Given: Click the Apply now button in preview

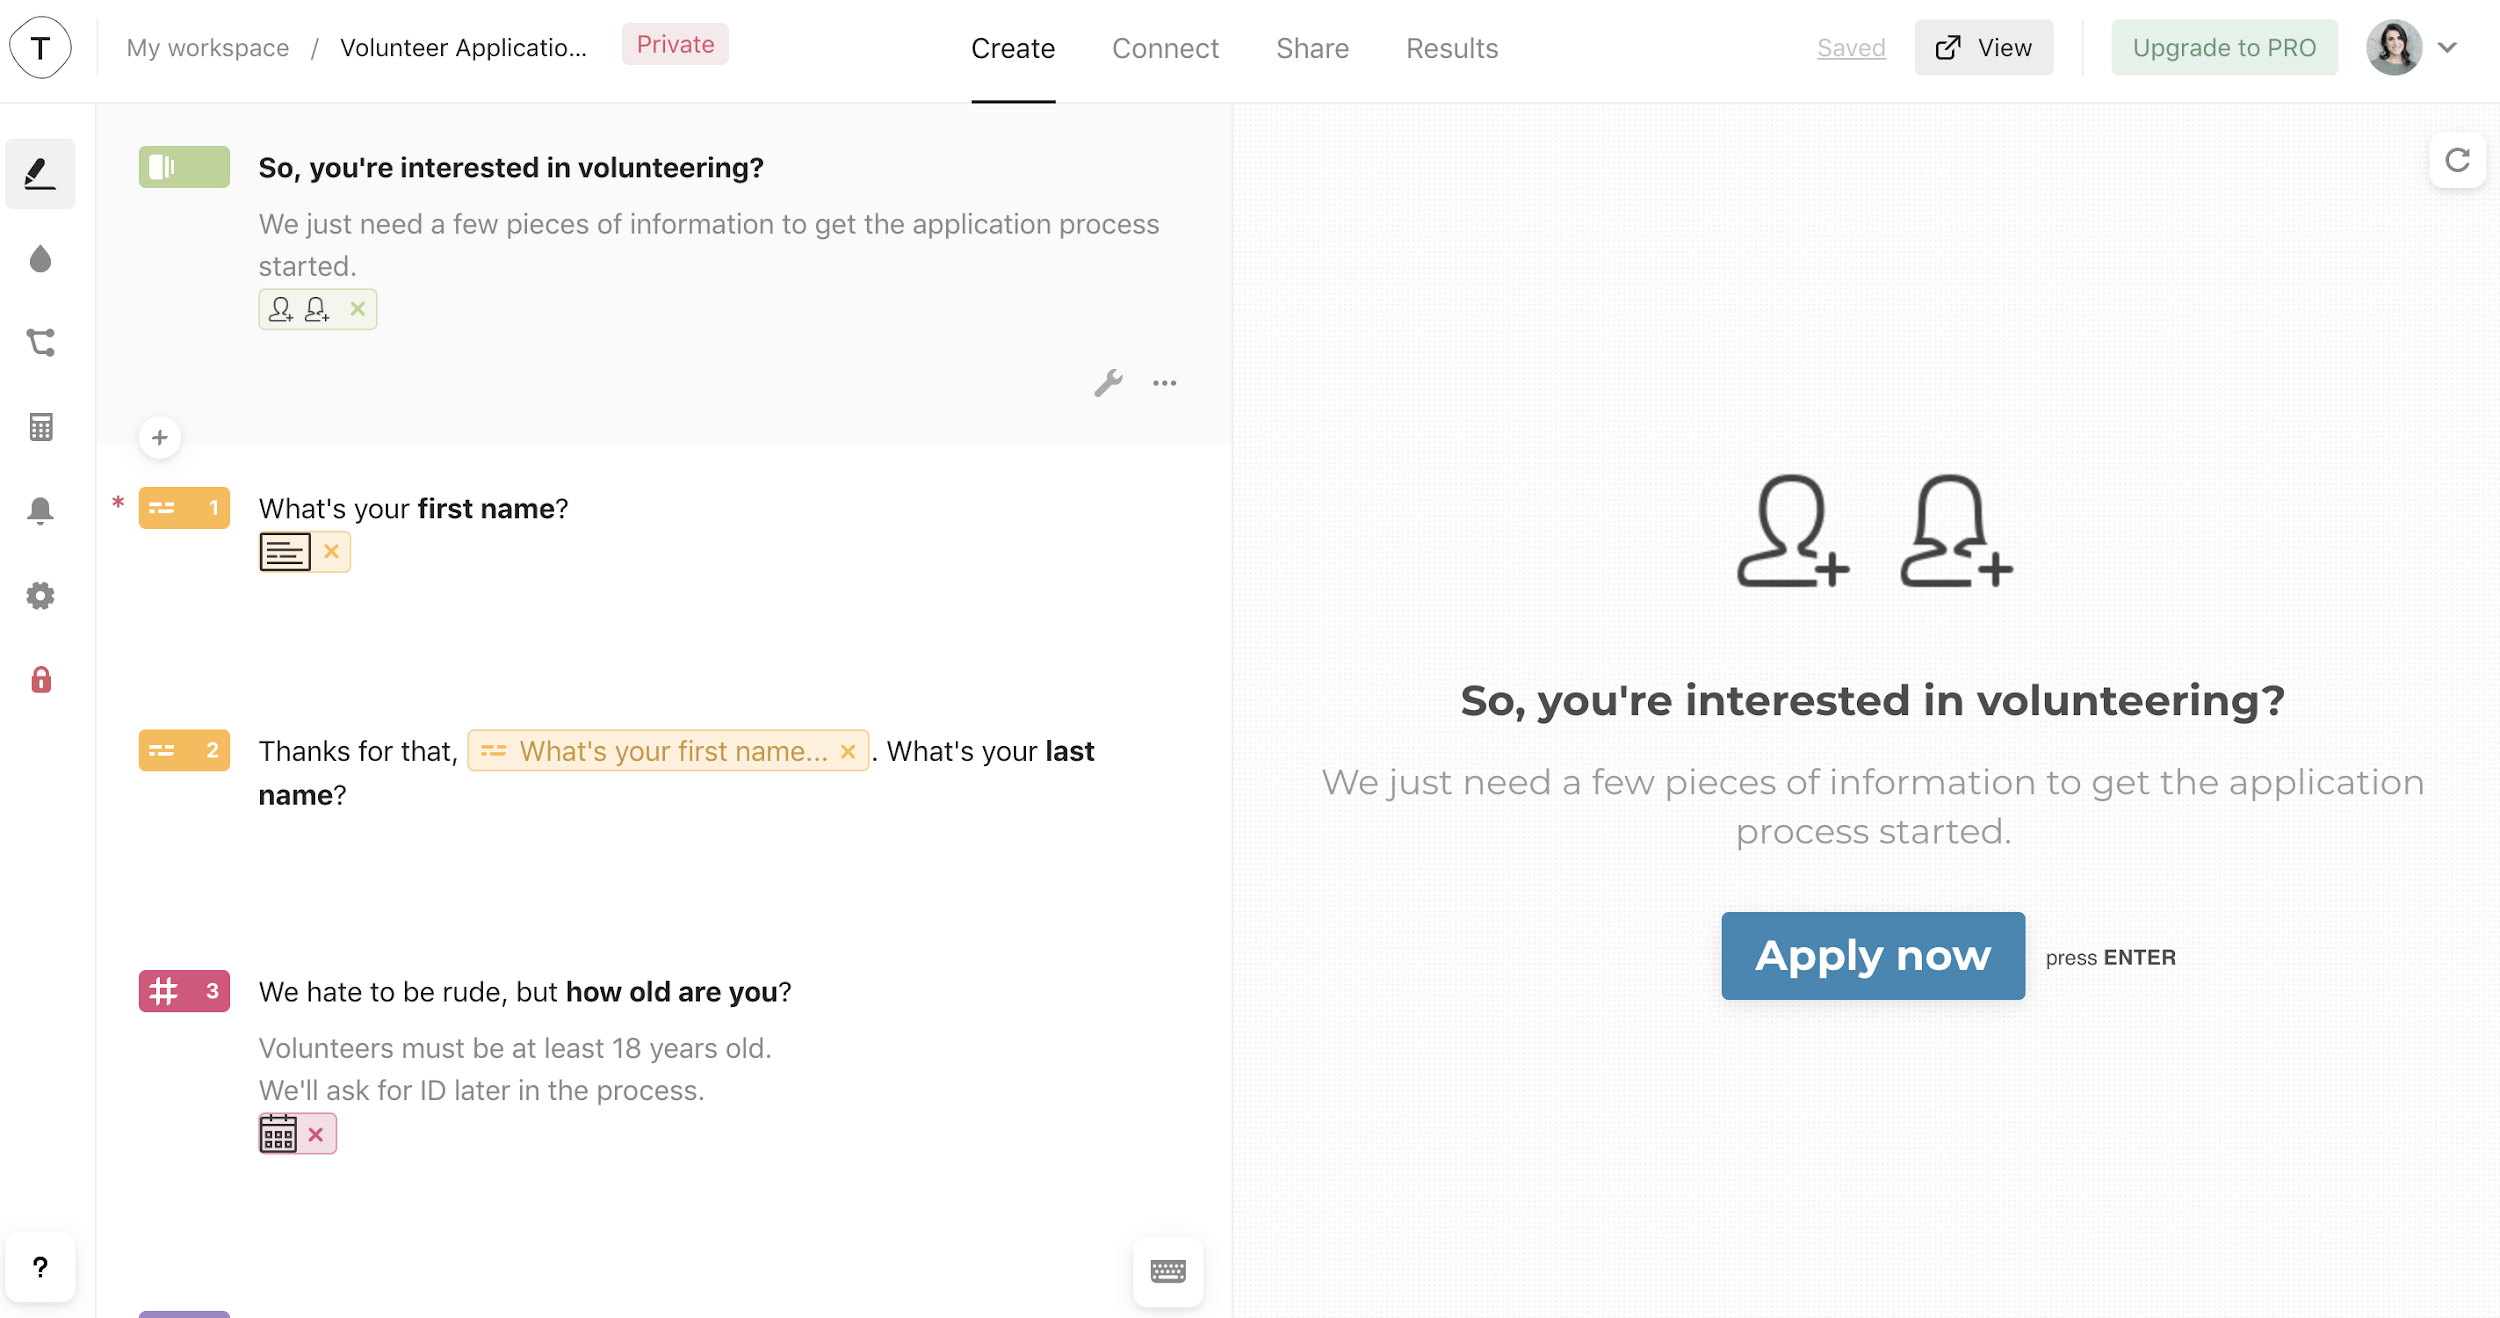Looking at the screenshot, I should [x=1873, y=956].
